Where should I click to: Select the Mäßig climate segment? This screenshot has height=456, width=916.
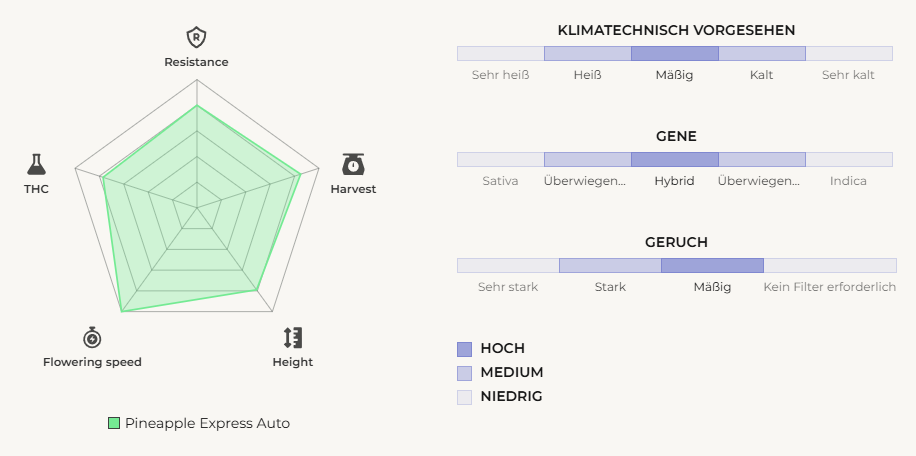(674, 54)
